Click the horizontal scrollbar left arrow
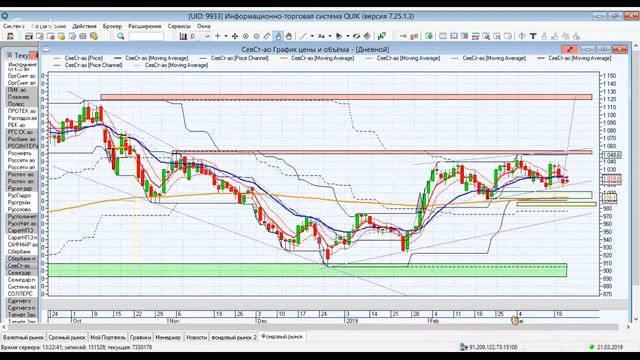 (x=4, y=327)
